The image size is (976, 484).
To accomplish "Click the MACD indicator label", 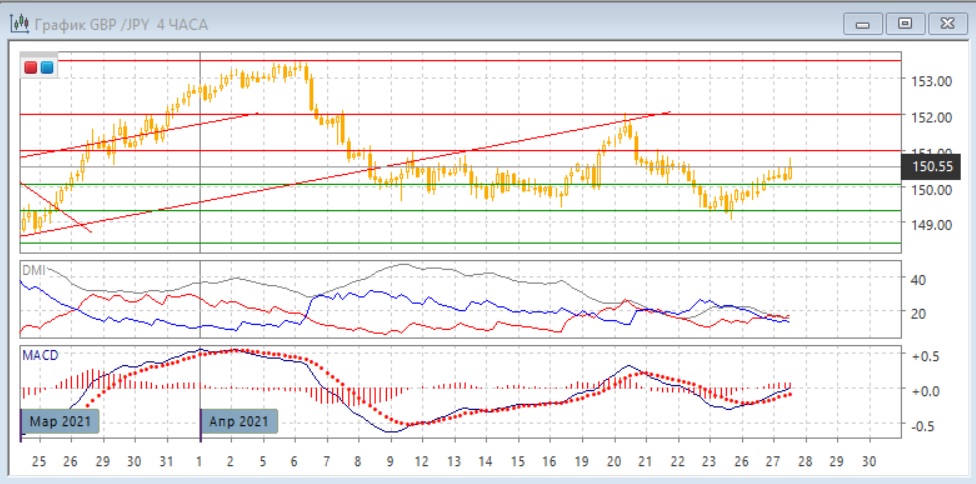I will 38,354.
